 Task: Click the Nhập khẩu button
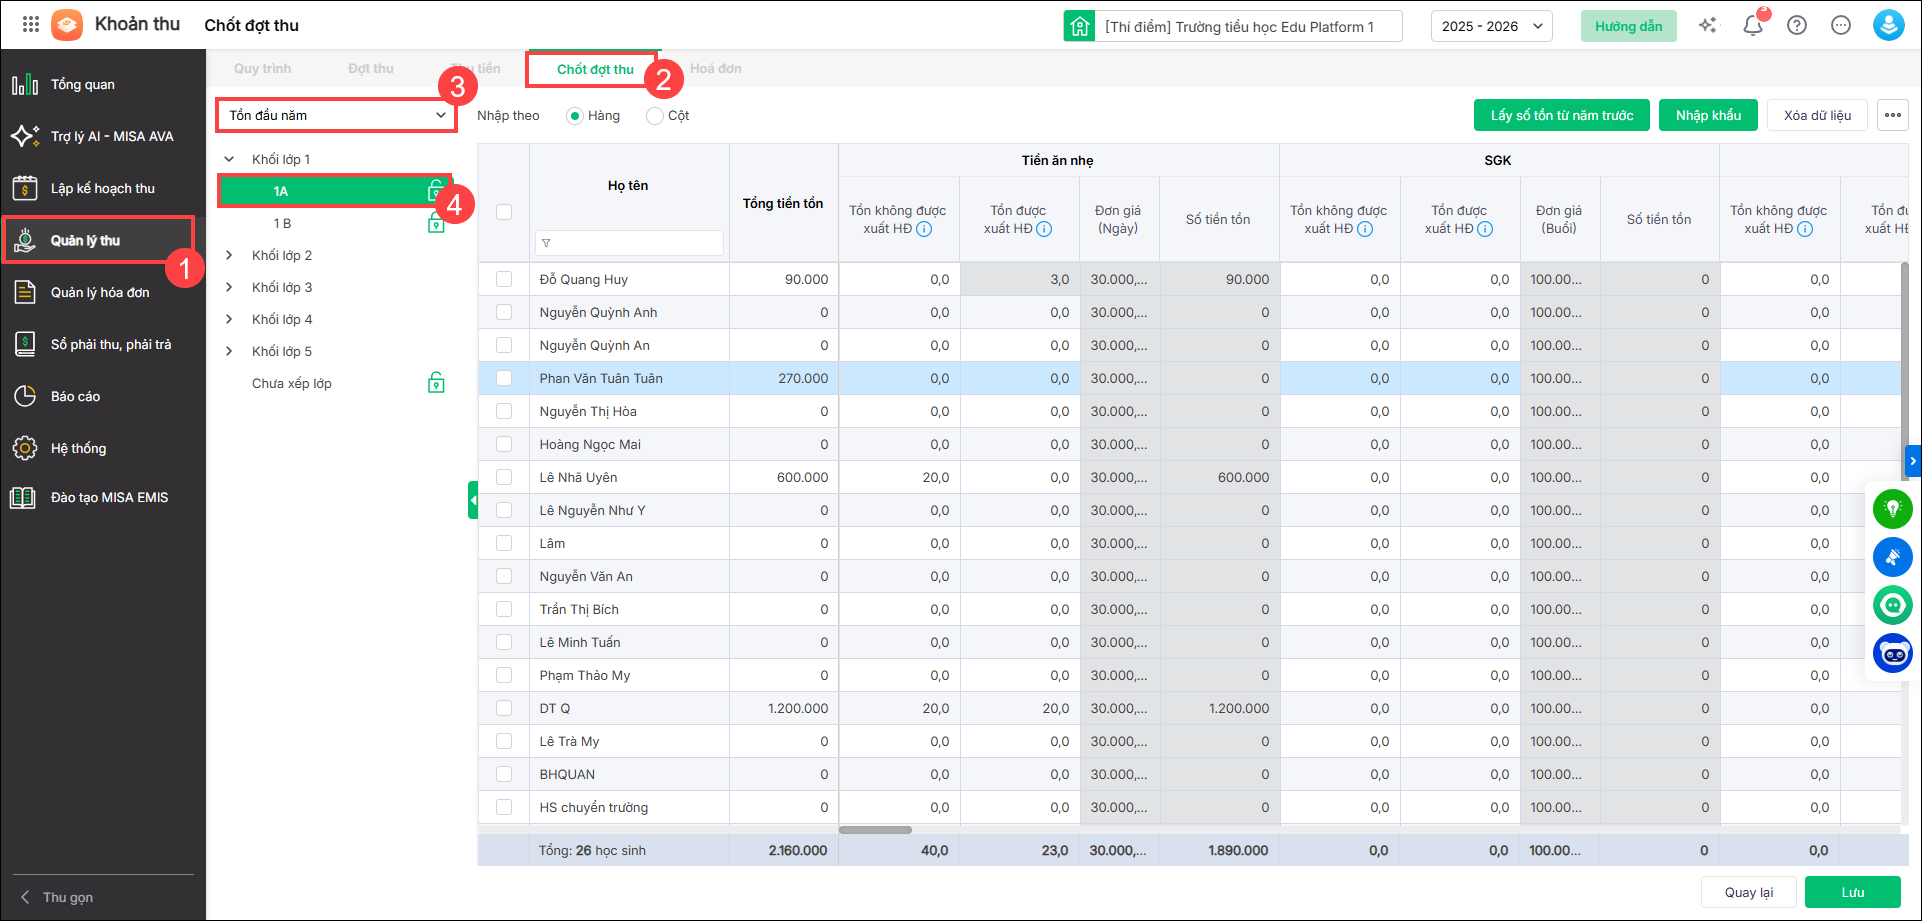tap(1708, 116)
